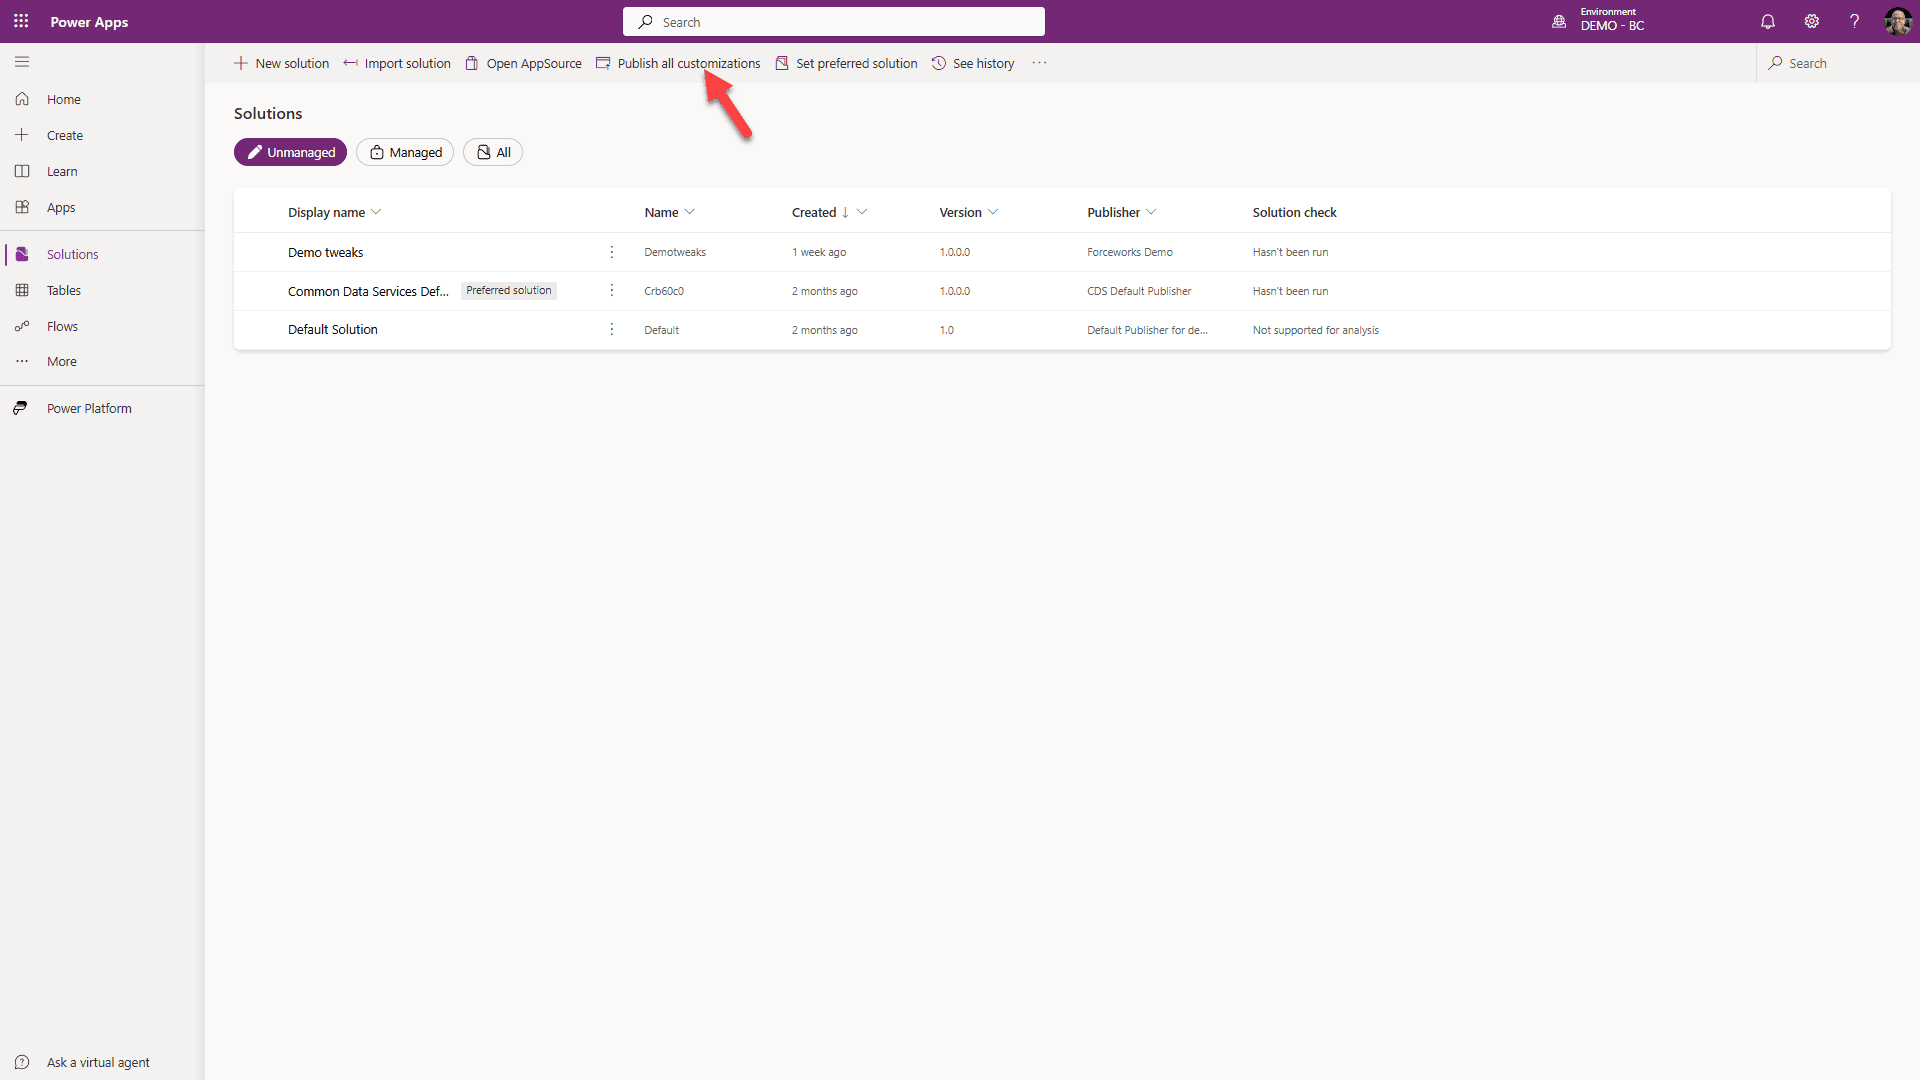Open the Tables section
This screenshot has width=1920, height=1080.
click(64, 290)
